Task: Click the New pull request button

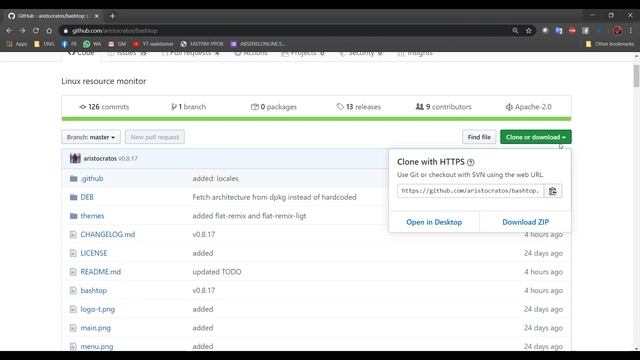Action: pos(155,137)
